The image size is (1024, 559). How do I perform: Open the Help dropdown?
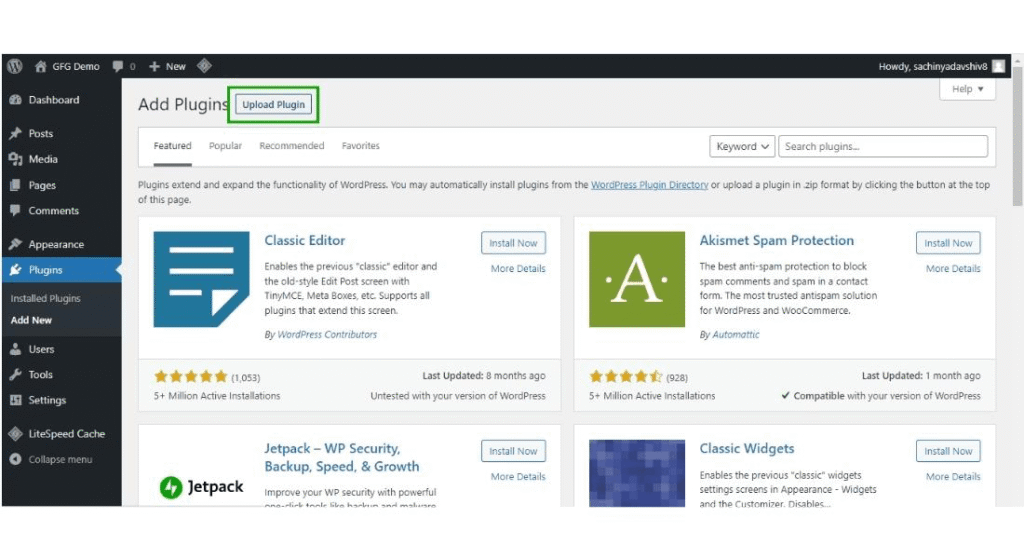click(x=967, y=89)
